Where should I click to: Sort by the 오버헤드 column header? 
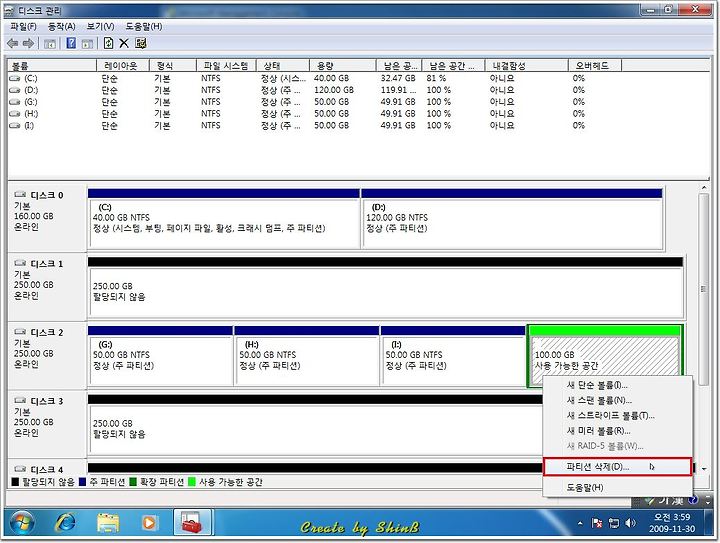point(595,66)
